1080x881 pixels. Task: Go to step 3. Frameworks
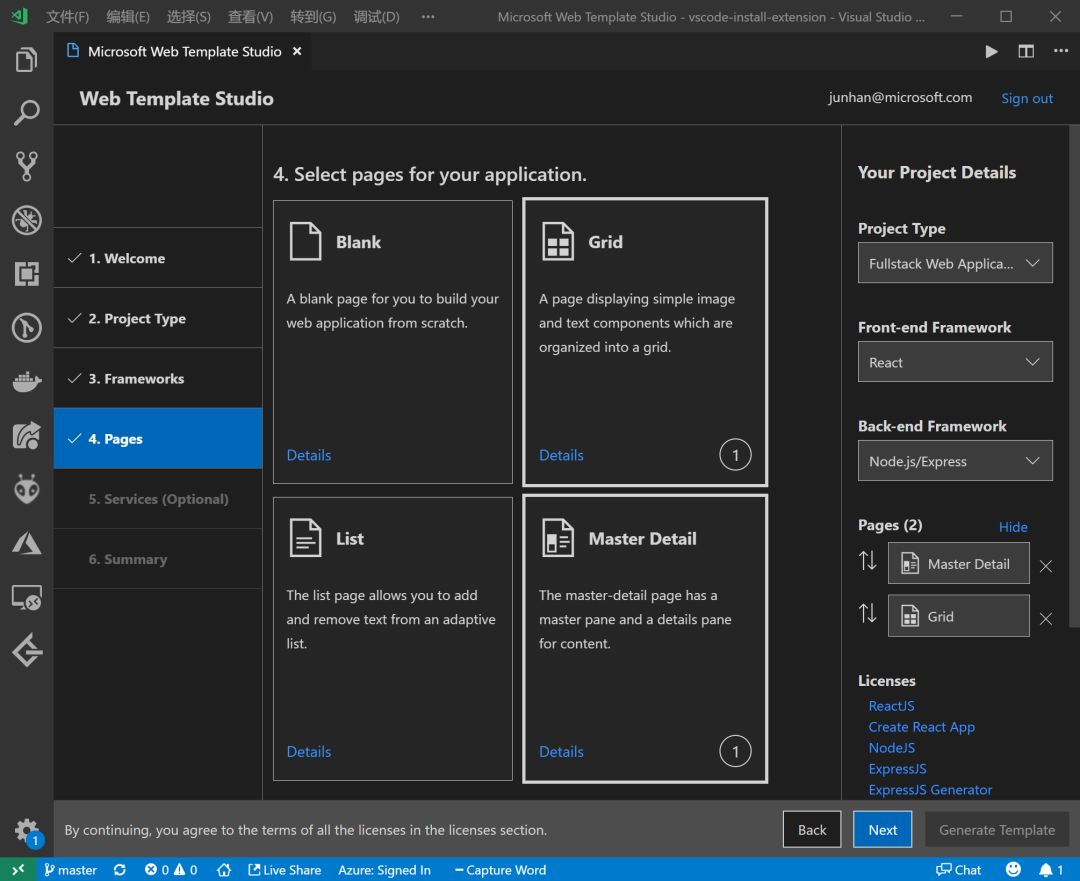[158, 378]
